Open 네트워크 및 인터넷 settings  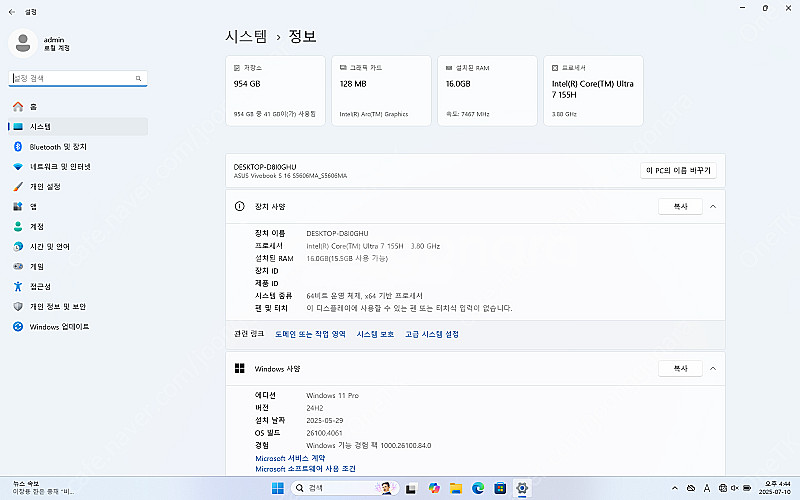(78, 167)
